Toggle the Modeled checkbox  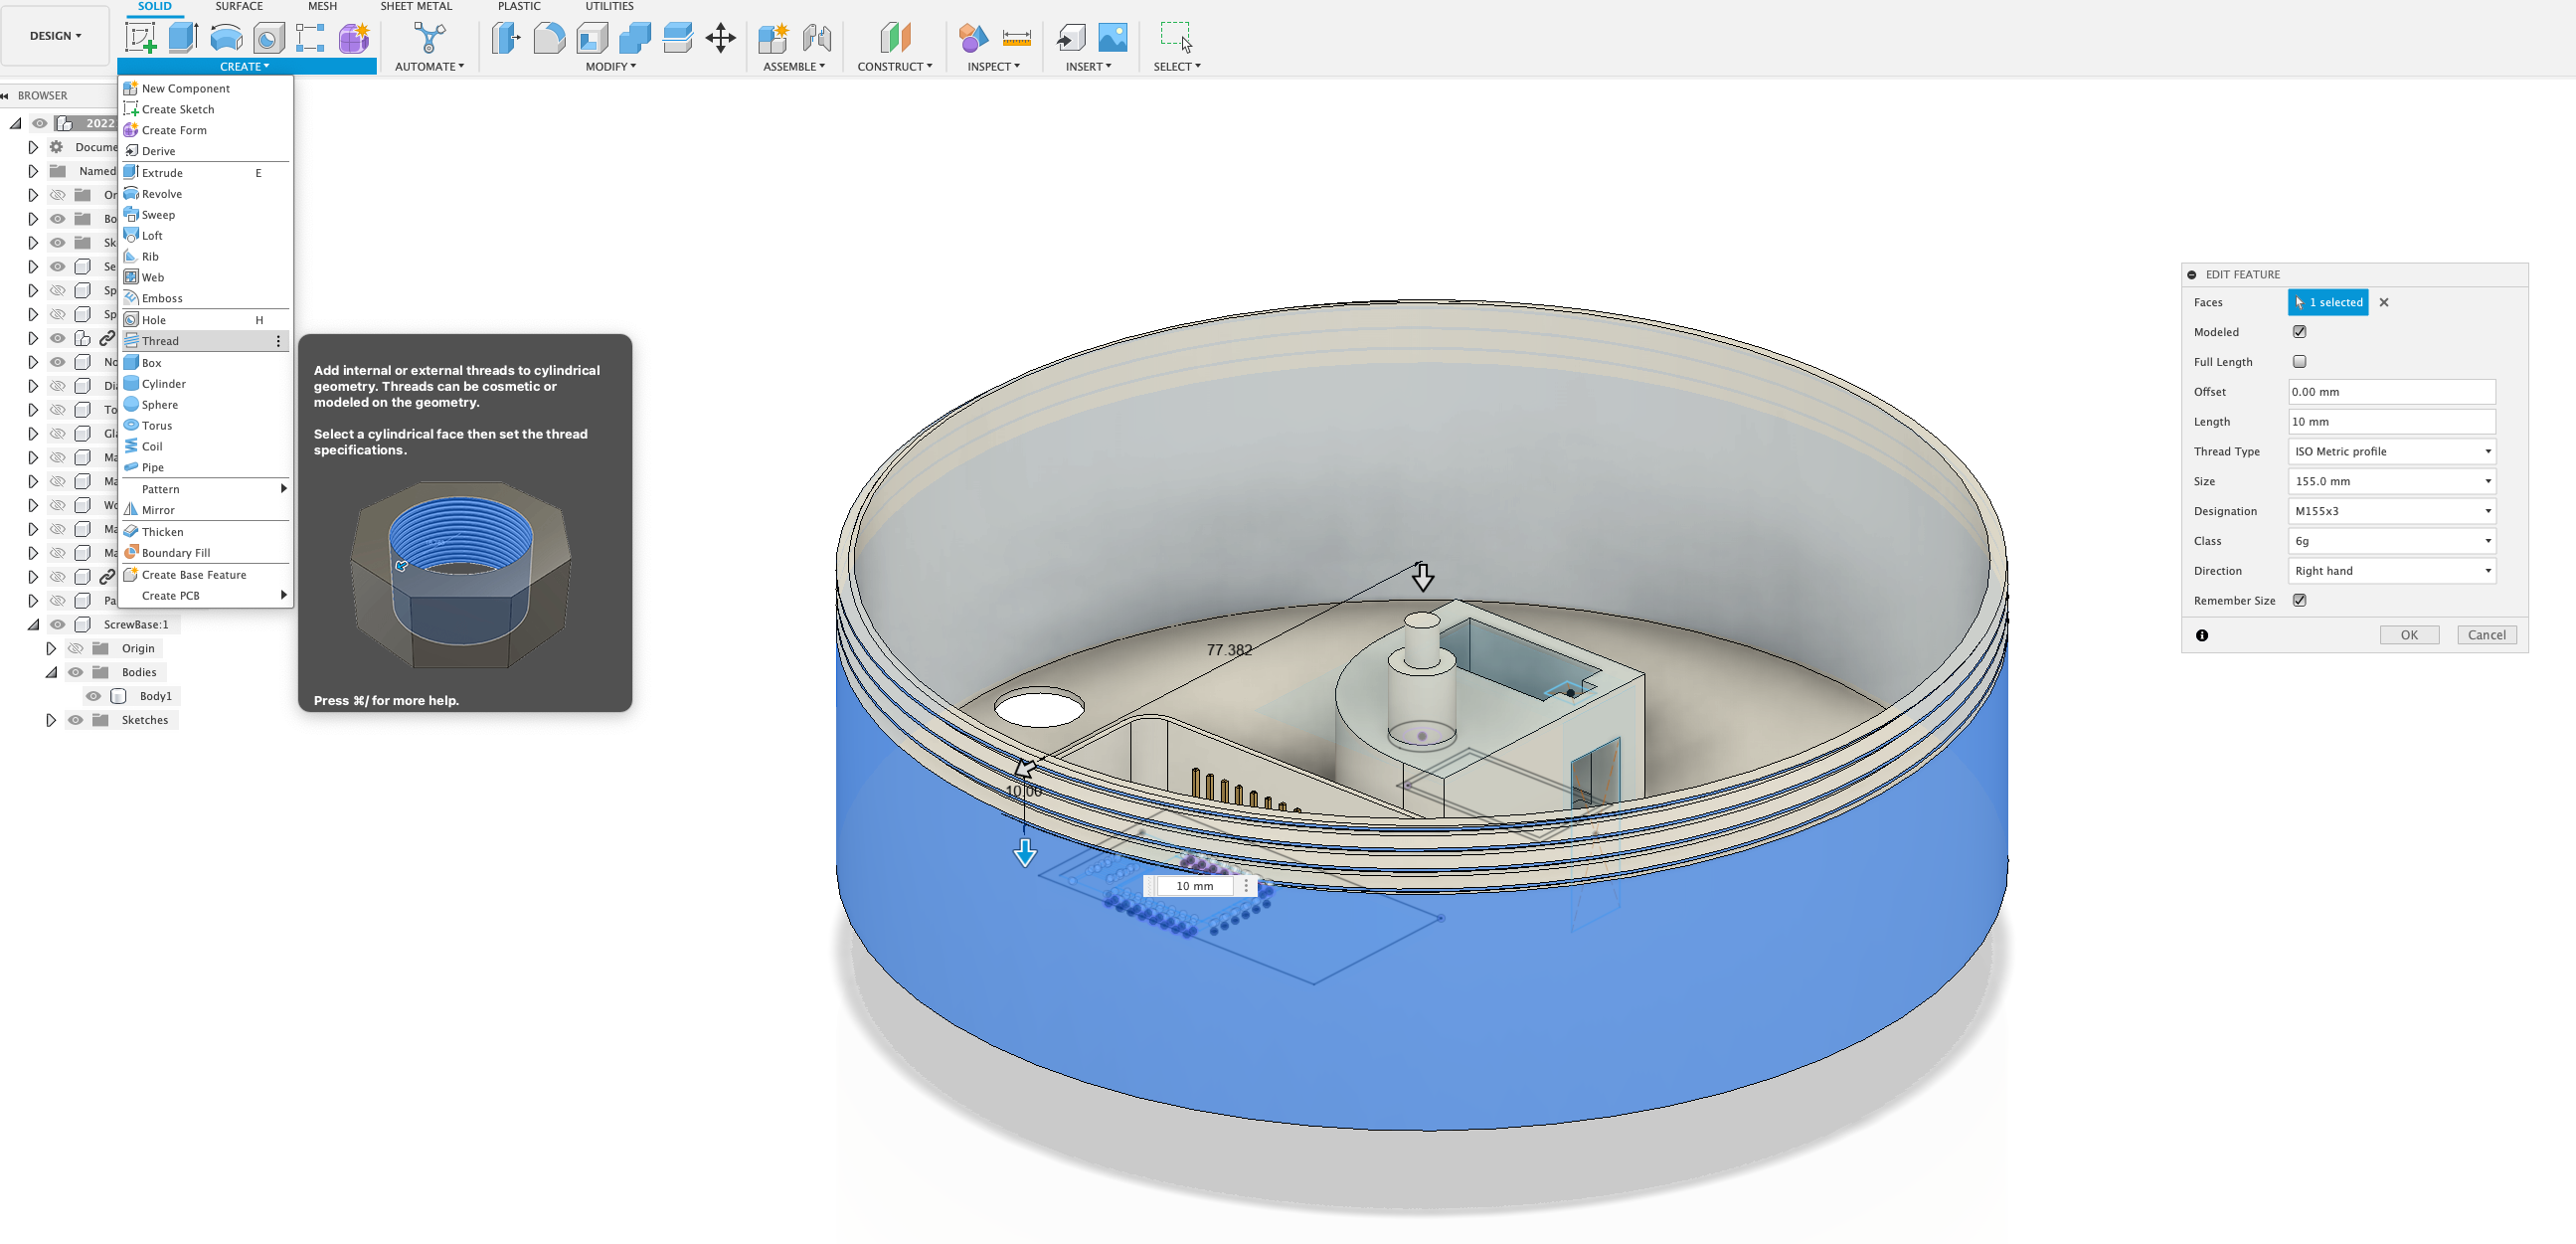pyautogui.click(x=2299, y=332)
